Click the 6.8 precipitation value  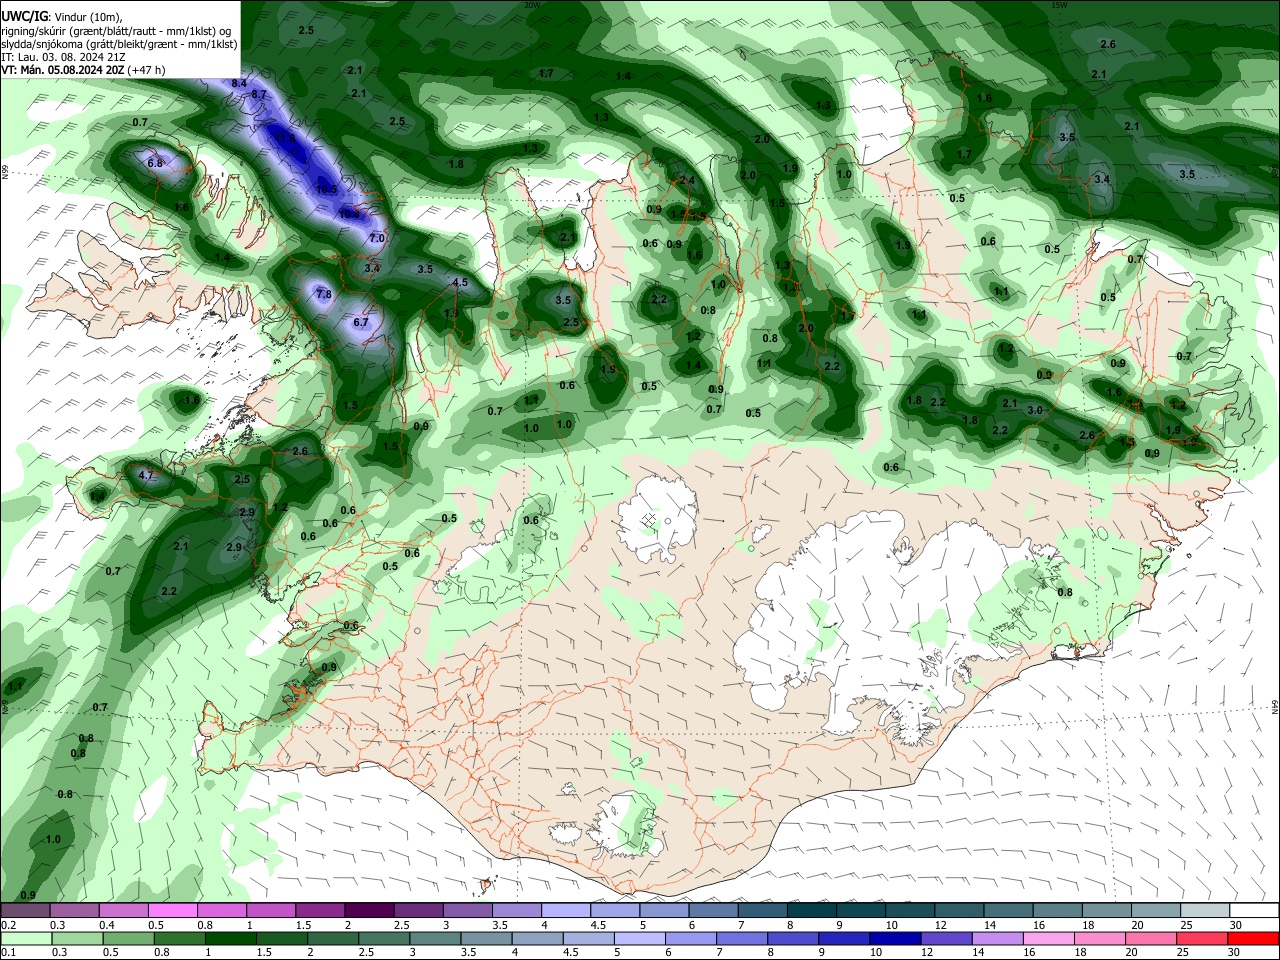(x=155, y=162)
